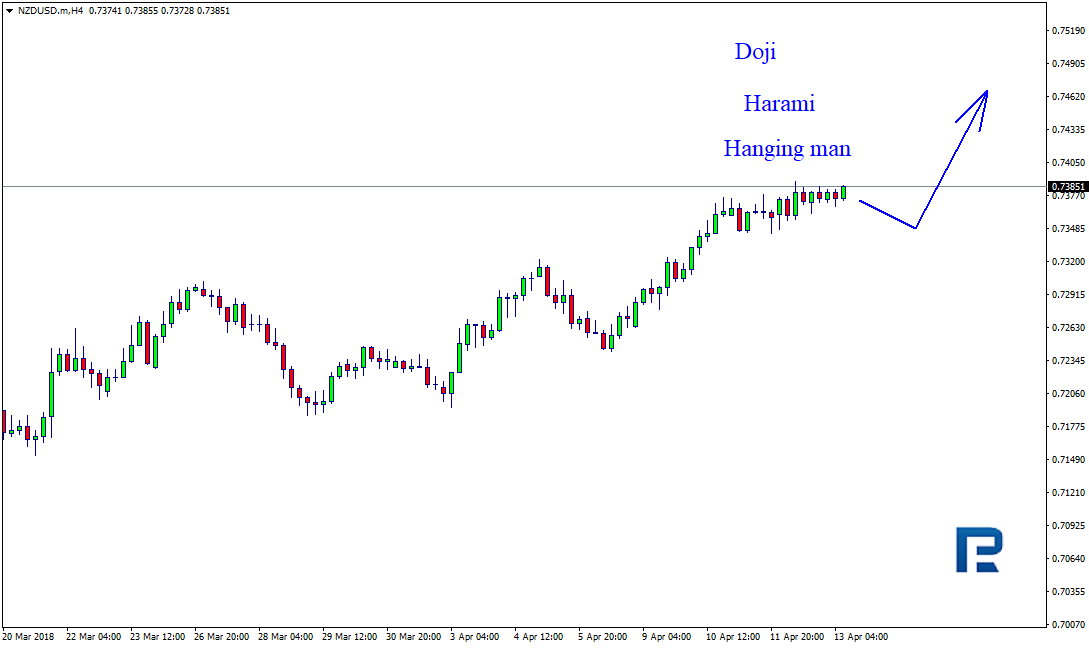The image size is (1089, 648).
Task: Select the "Harami" text annotation
Action: tap(779, 103)
